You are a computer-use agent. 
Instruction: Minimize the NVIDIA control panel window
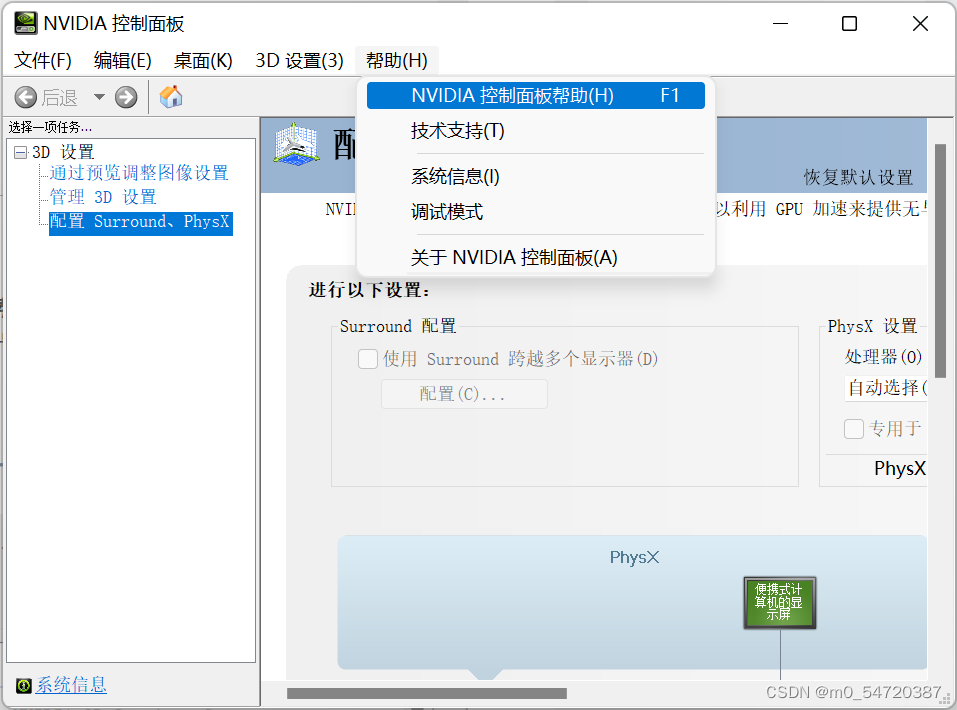tap(780, 24)
